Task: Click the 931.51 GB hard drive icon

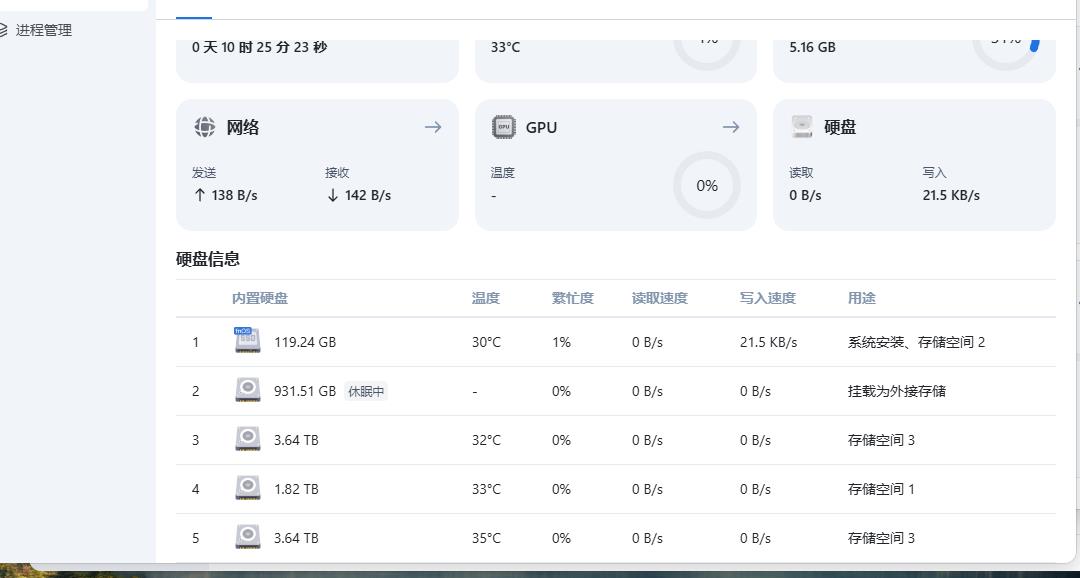Action: pos(247,390)
